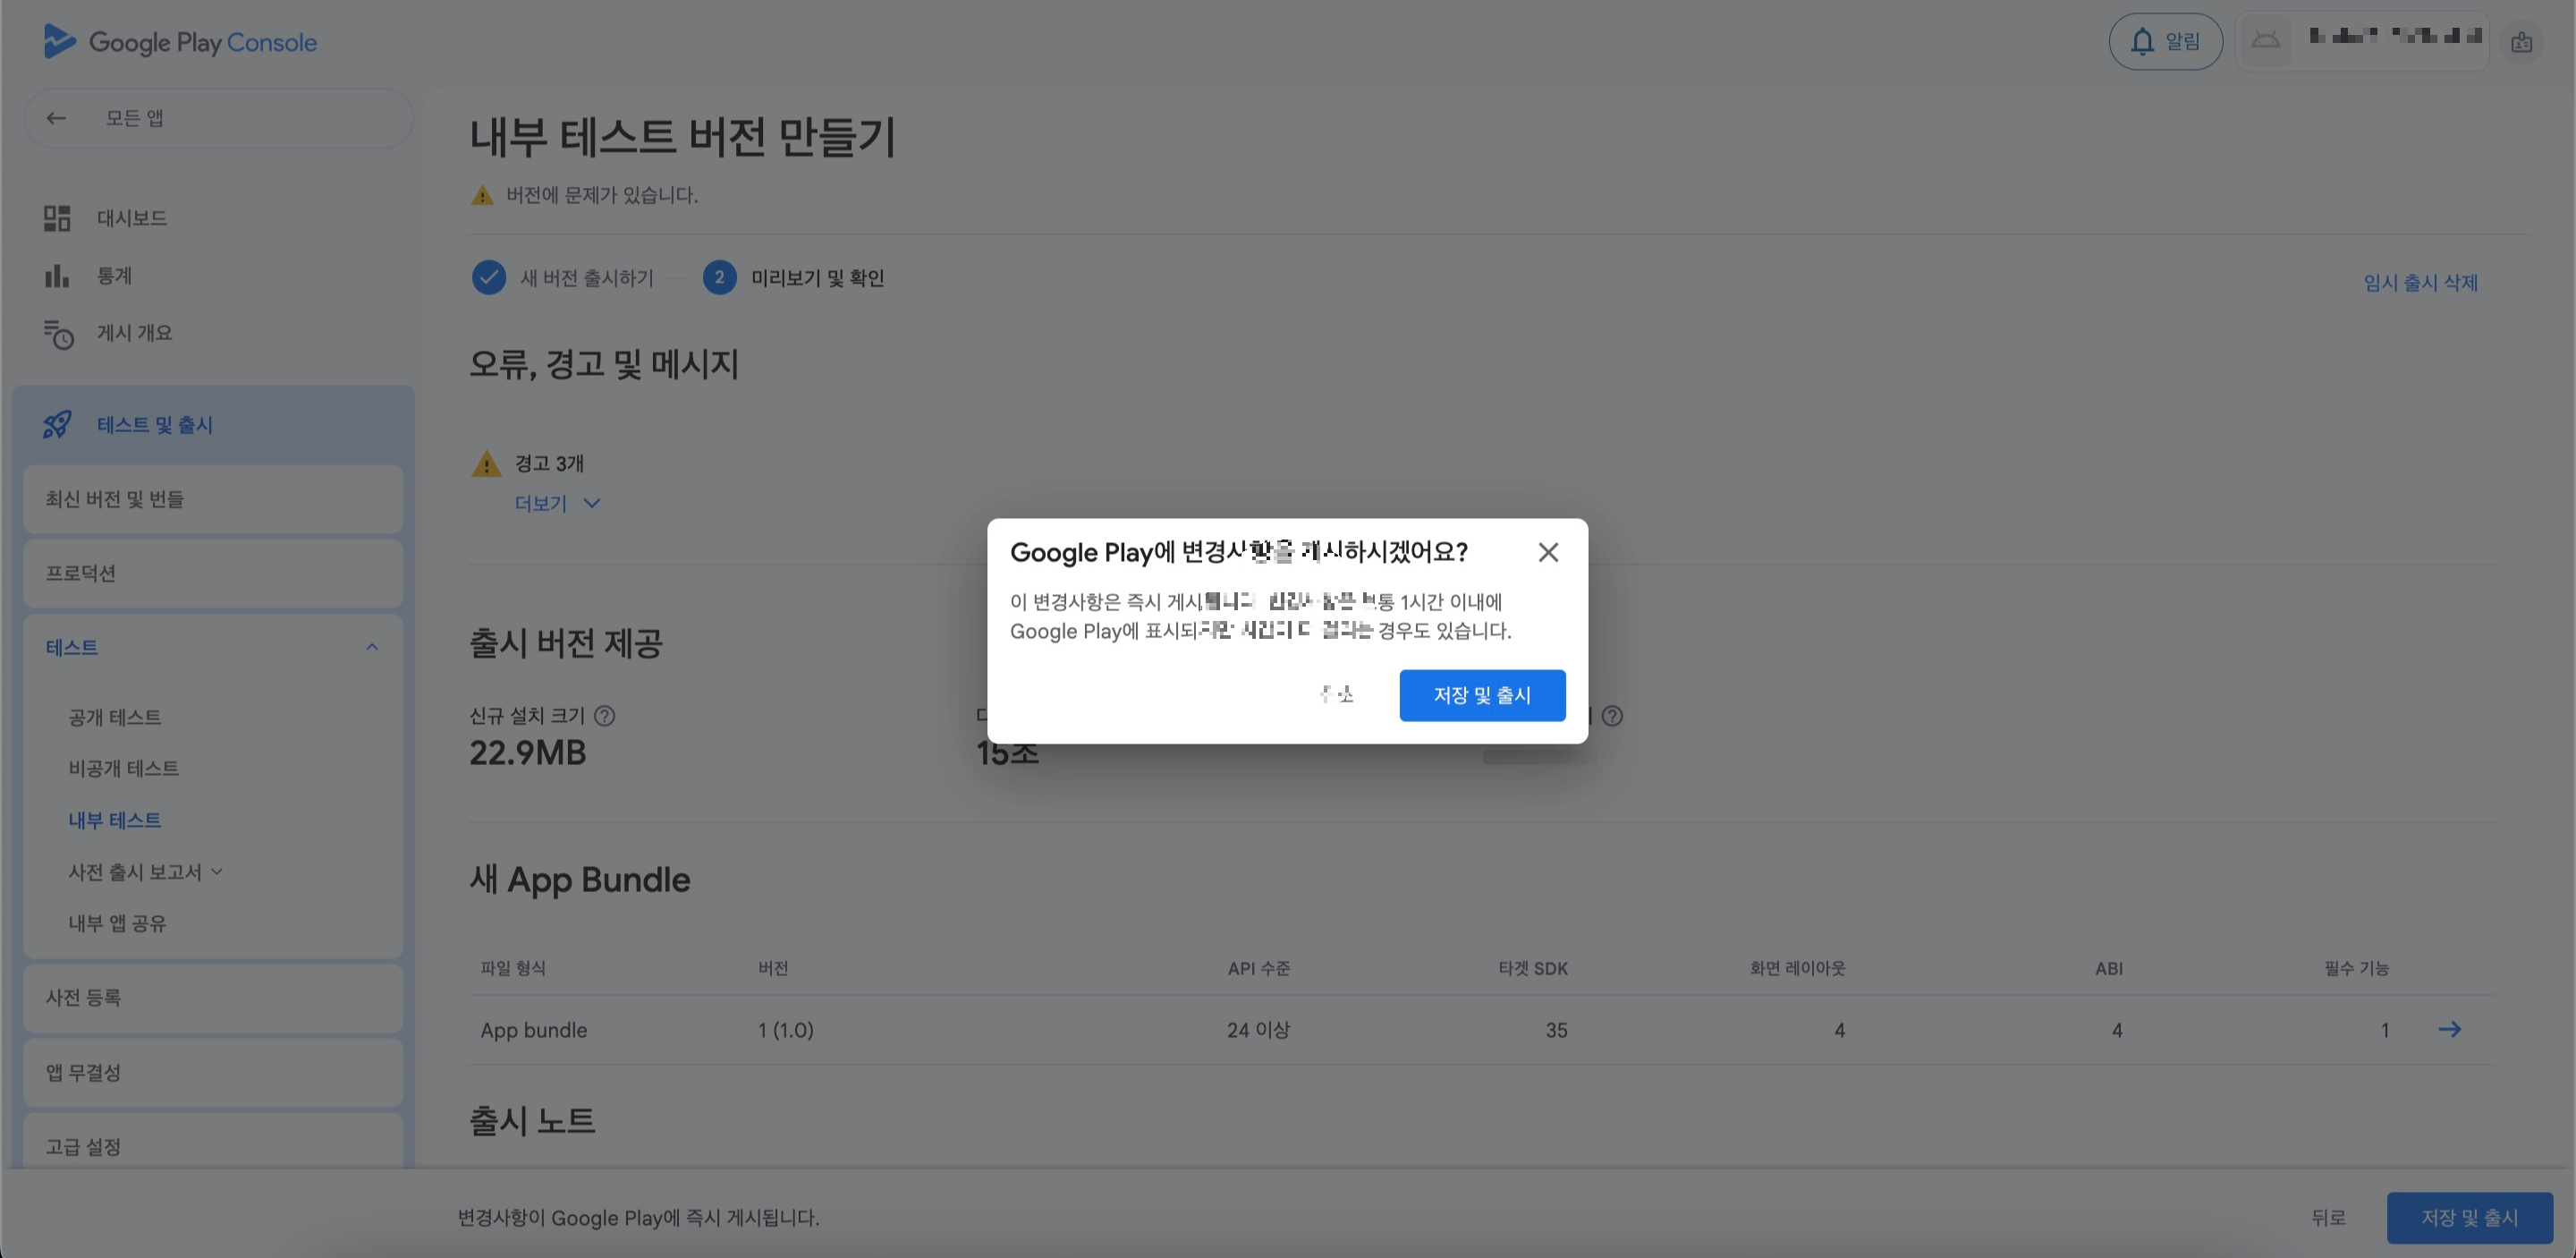Image resolution: width=2576 pixels, height=1258 pixels.
Task: Click the back arrow next to 모든 앱
Action: (56, 118)
